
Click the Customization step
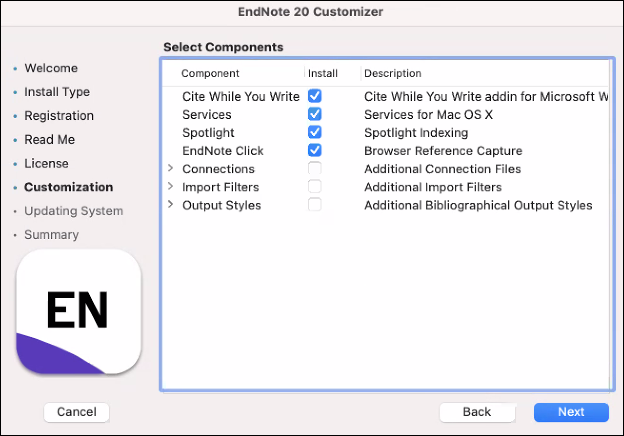pos(68,187)
